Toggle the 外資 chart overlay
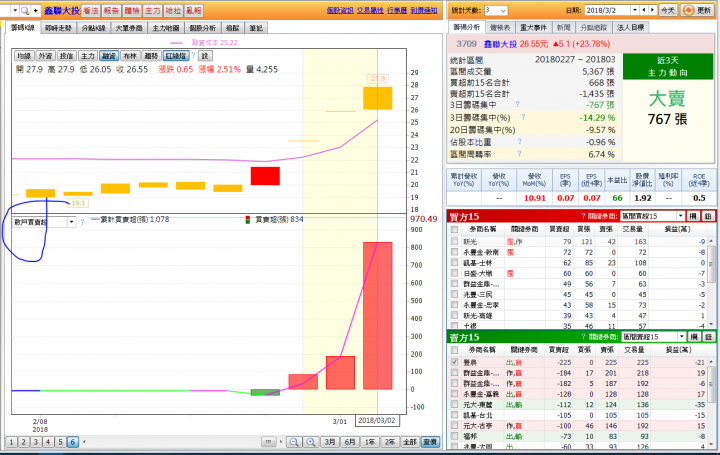The width and height of the screenshot is (720, 455). click(45, 56)
